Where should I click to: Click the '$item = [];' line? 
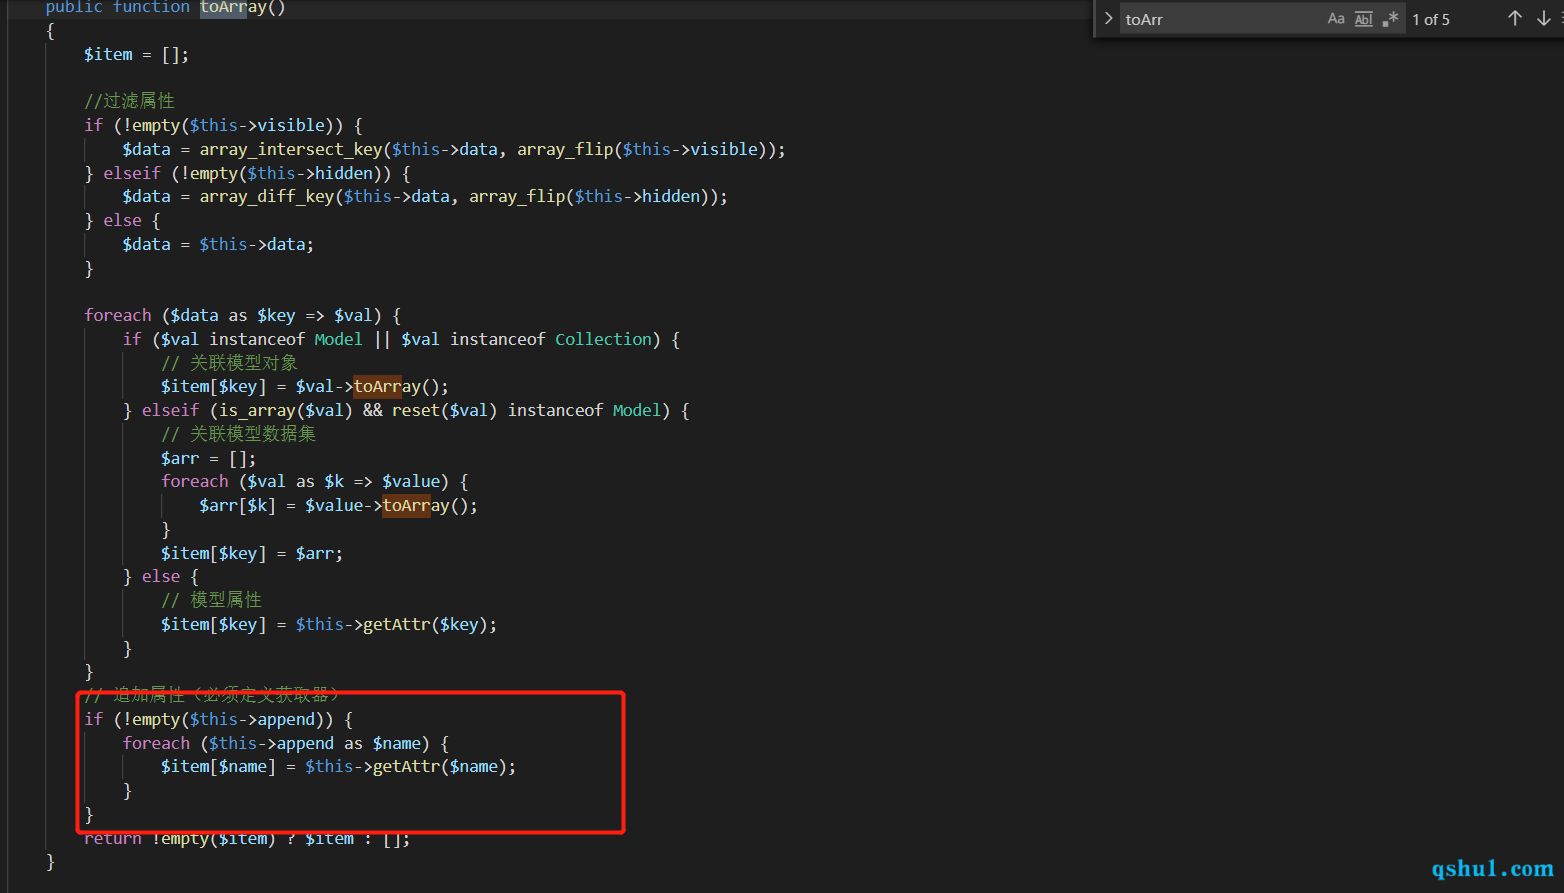tap(136, 54)
